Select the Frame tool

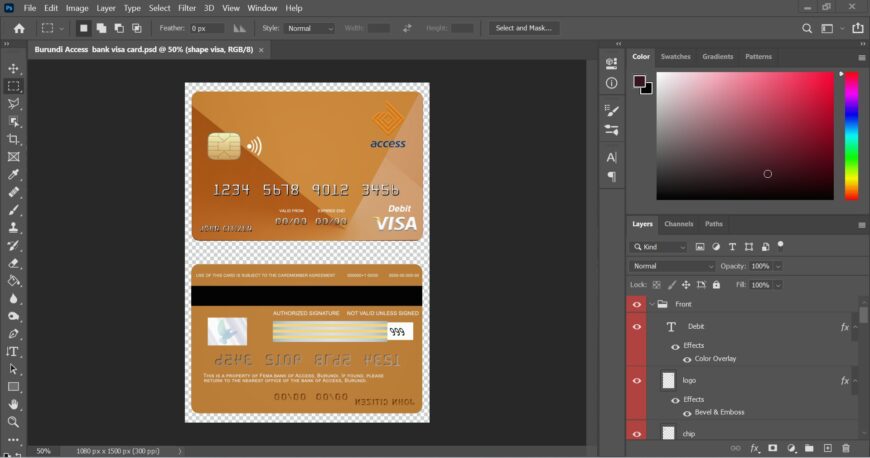13,157
